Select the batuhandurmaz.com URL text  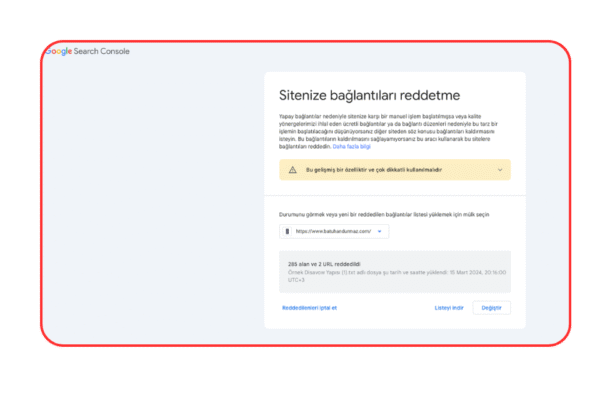[x=333, y=231]
